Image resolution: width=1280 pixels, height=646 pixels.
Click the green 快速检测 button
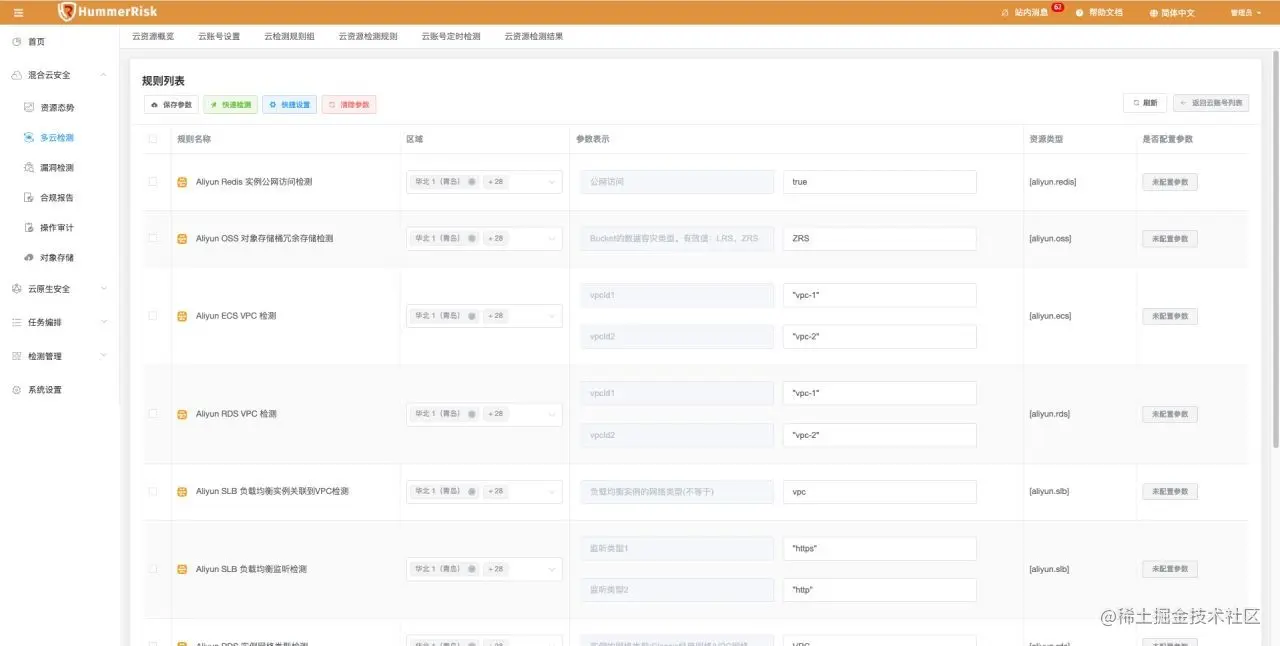click(230, 104)
